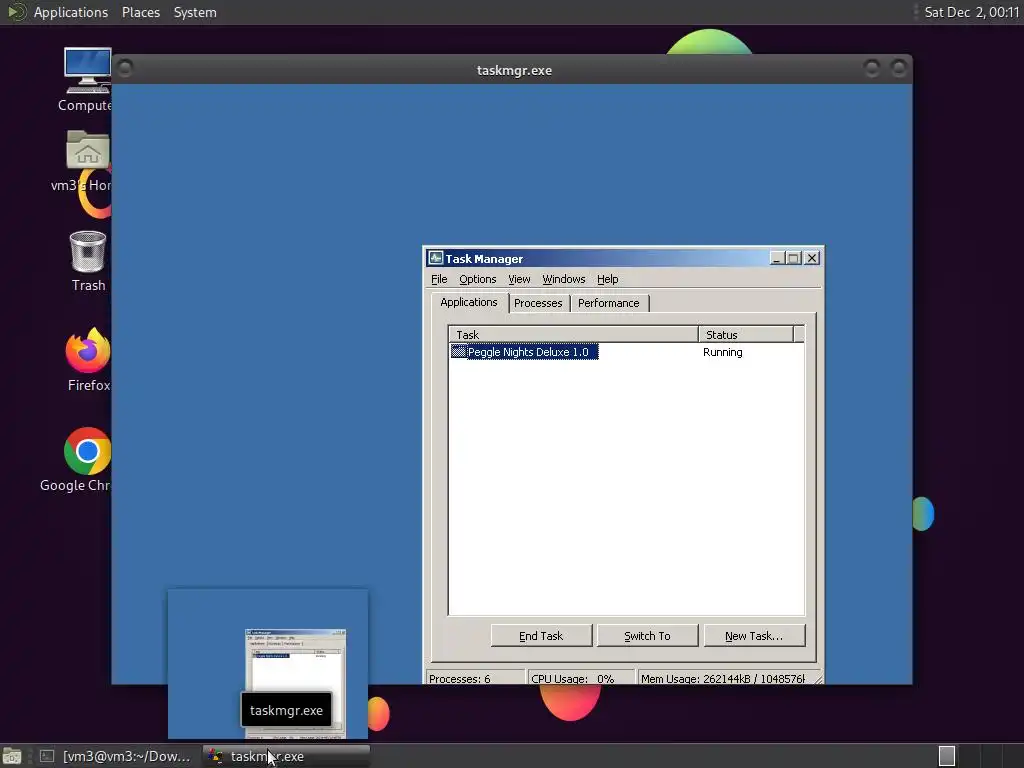Click the Processes: 6 status bar entry
The image size is (1024, 768).
coord(475,678)
